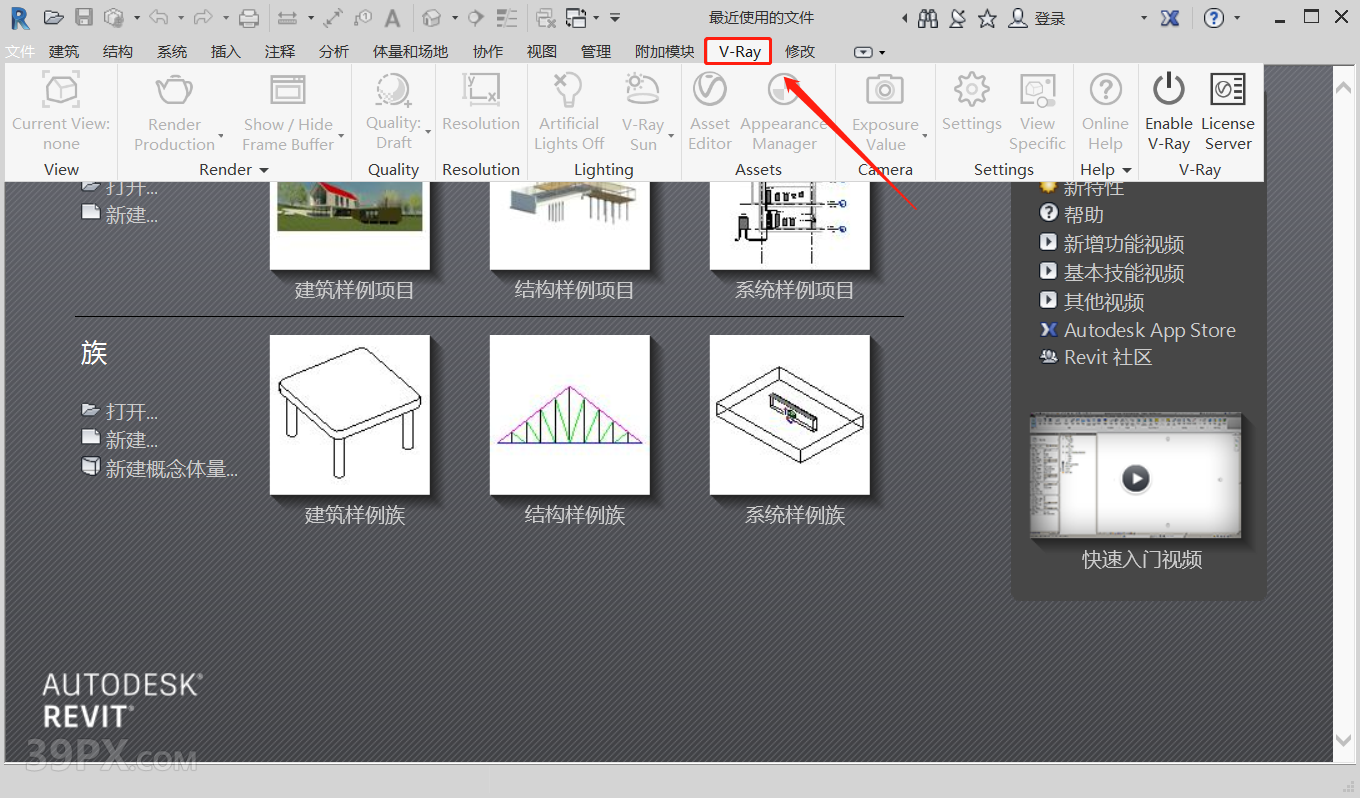Expand the Render panel dropdown arrow
Screen dimensions: 1360x798
[x=264, y=171]
